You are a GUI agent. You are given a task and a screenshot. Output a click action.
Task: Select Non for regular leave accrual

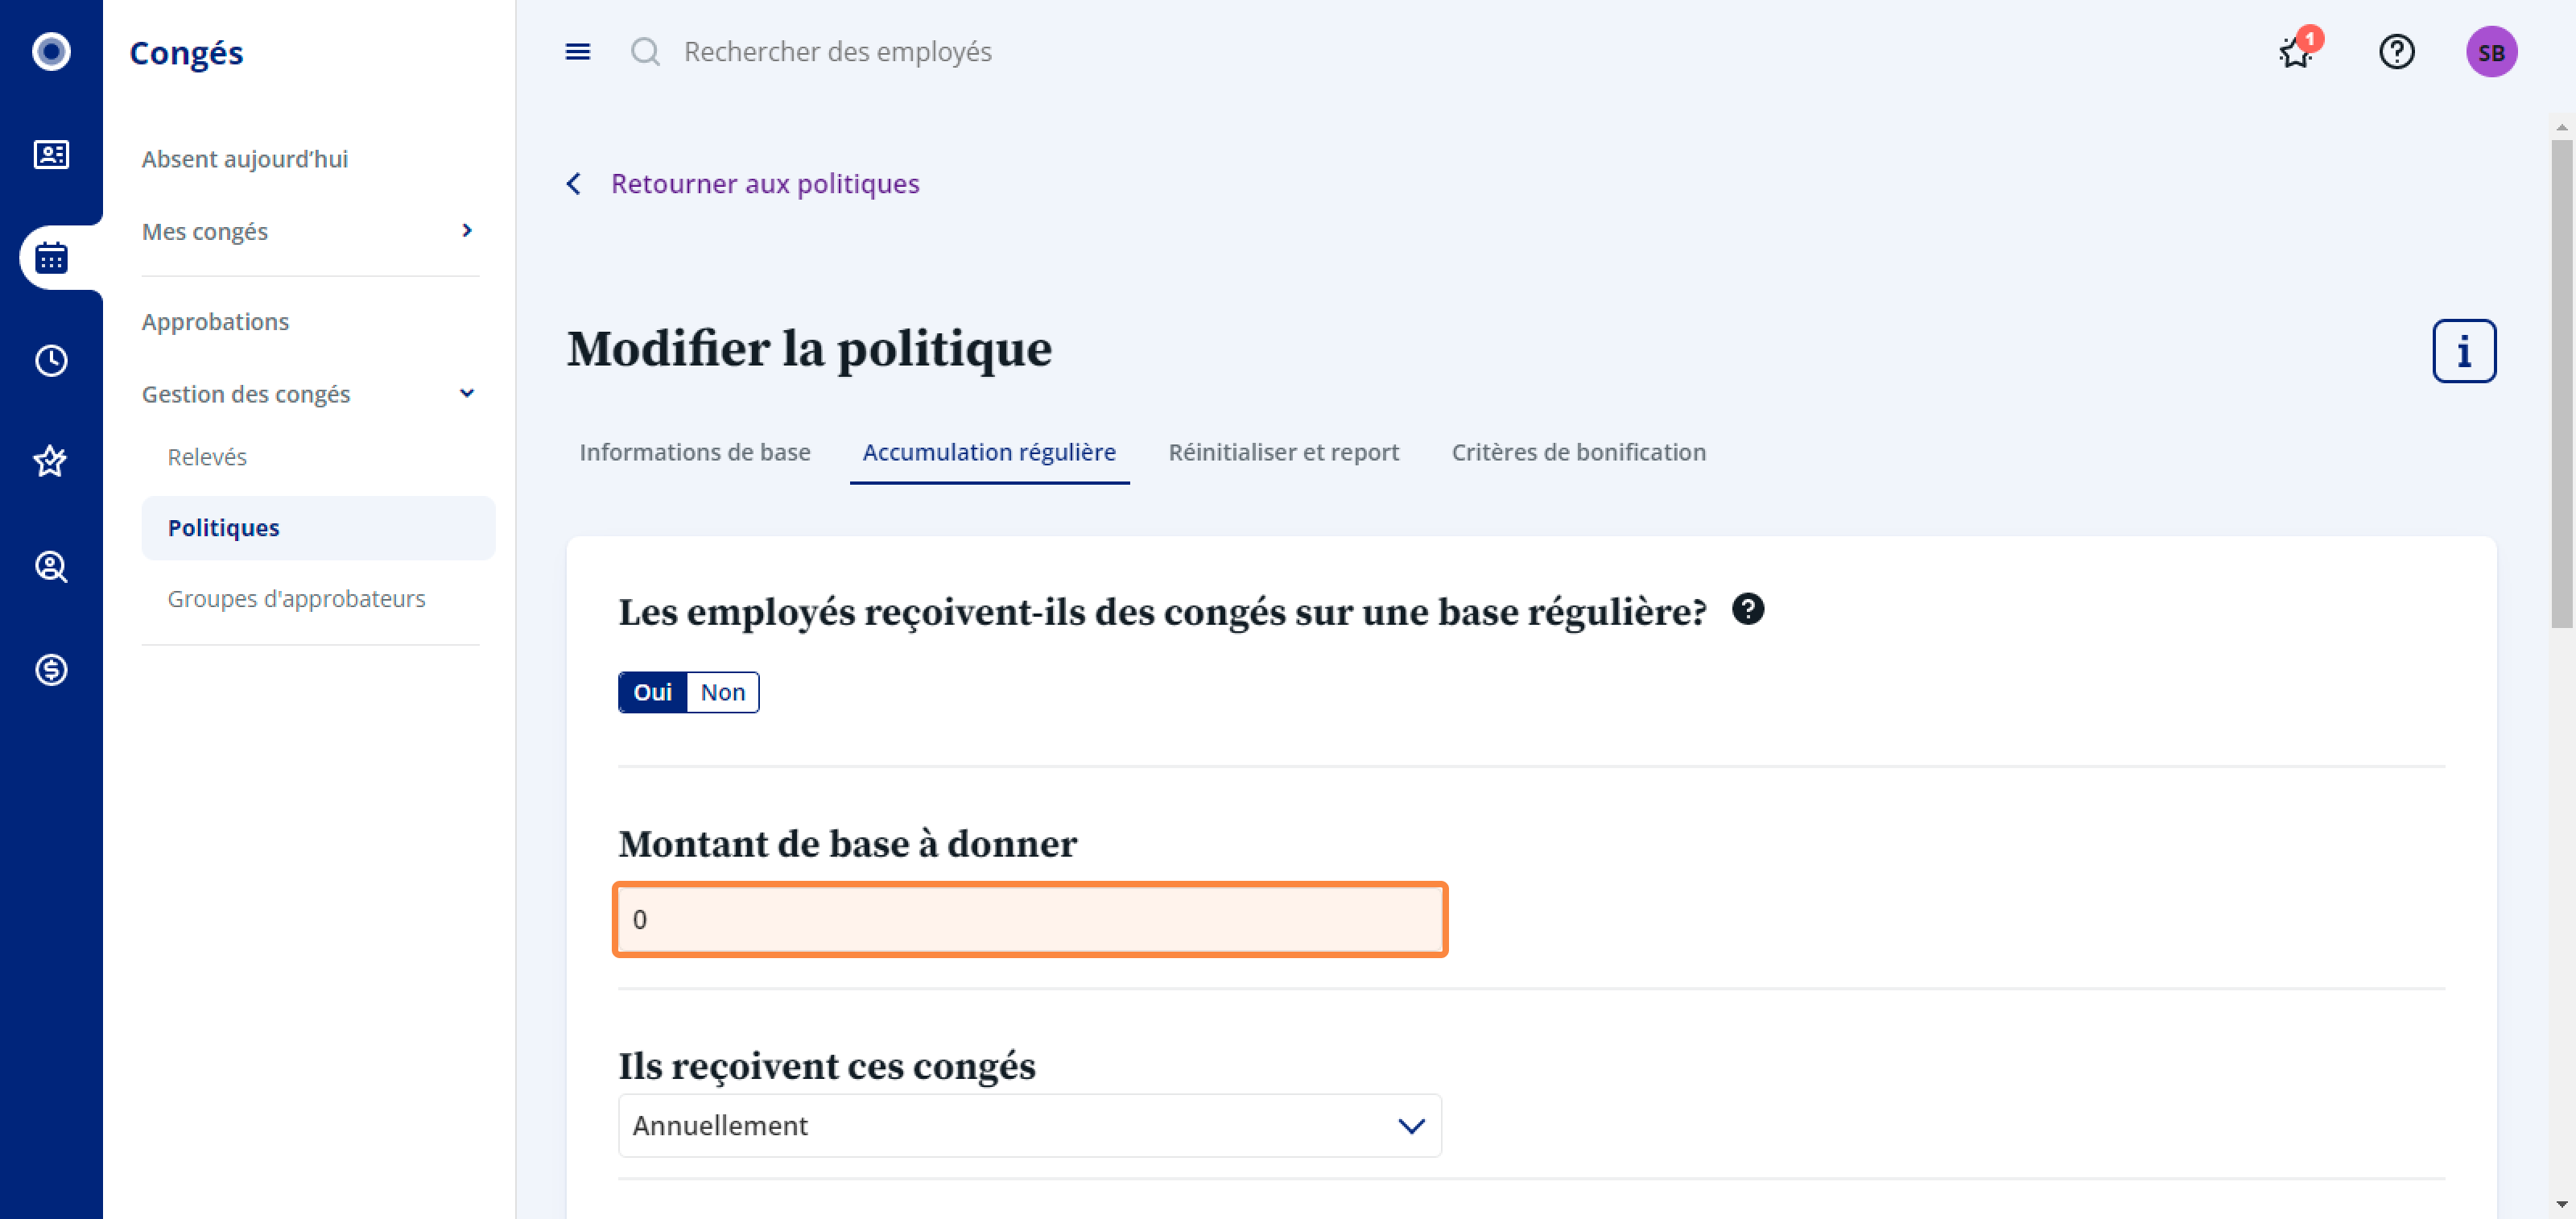723,692
